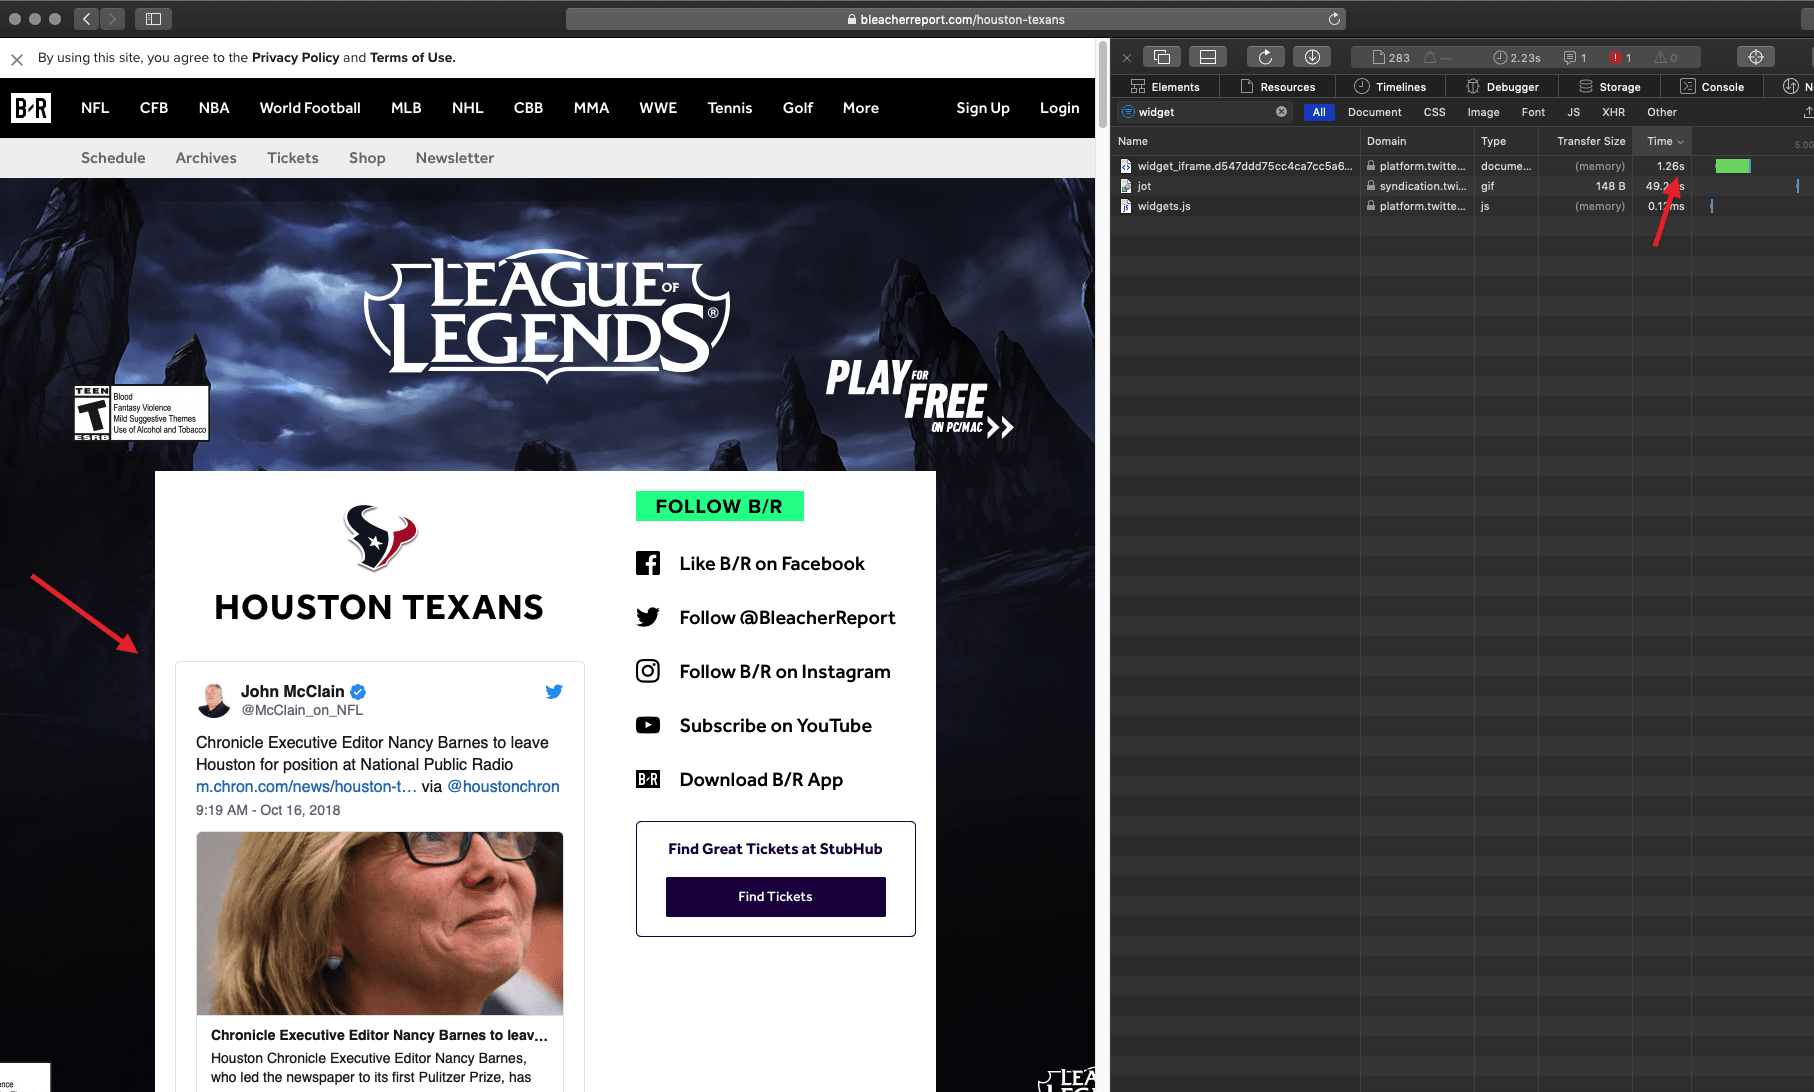Reload the page from the inspector toolbar

coord(1265,57)
